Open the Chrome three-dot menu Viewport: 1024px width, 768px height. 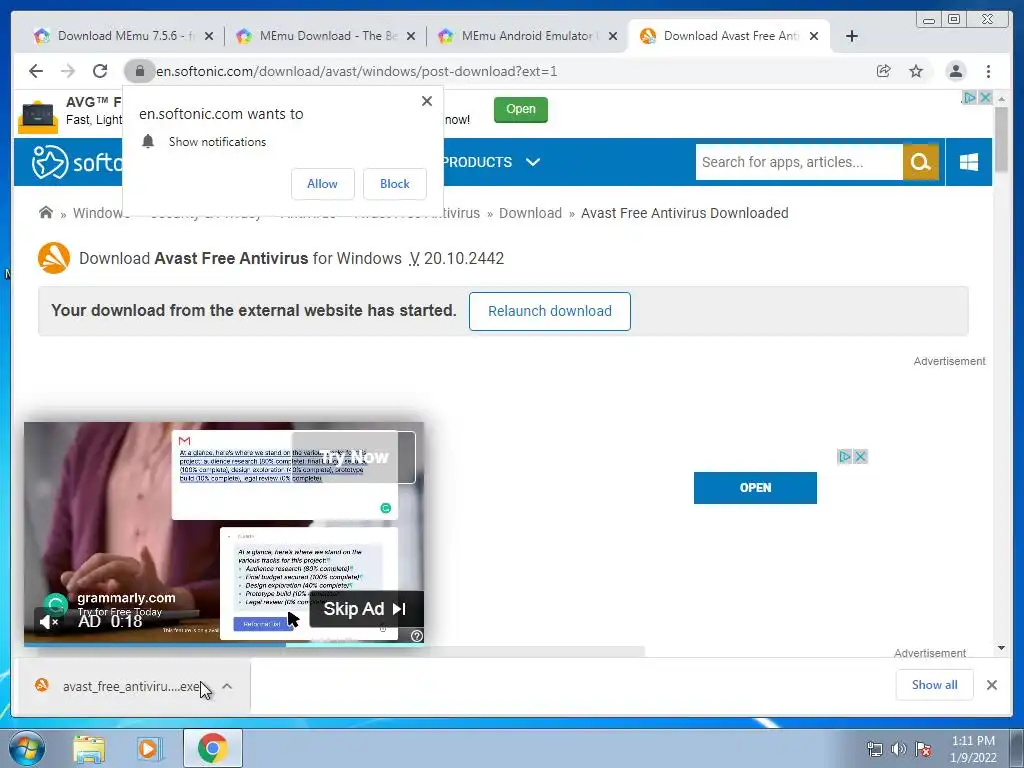click(x=988, y=71)
